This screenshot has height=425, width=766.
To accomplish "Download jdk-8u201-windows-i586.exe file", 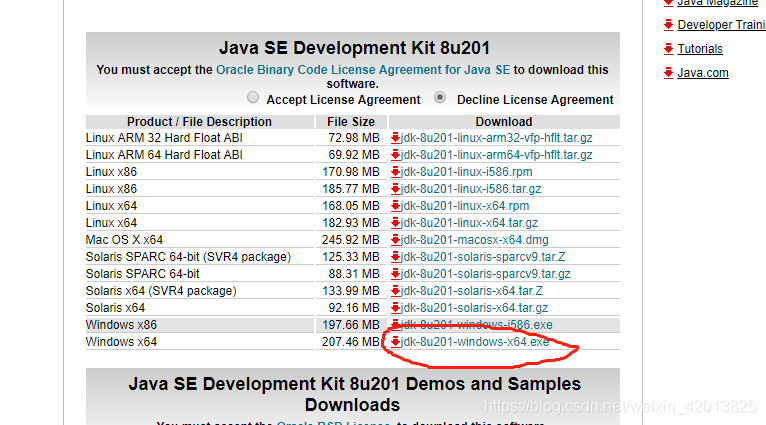I will click(x=476, y=325).
